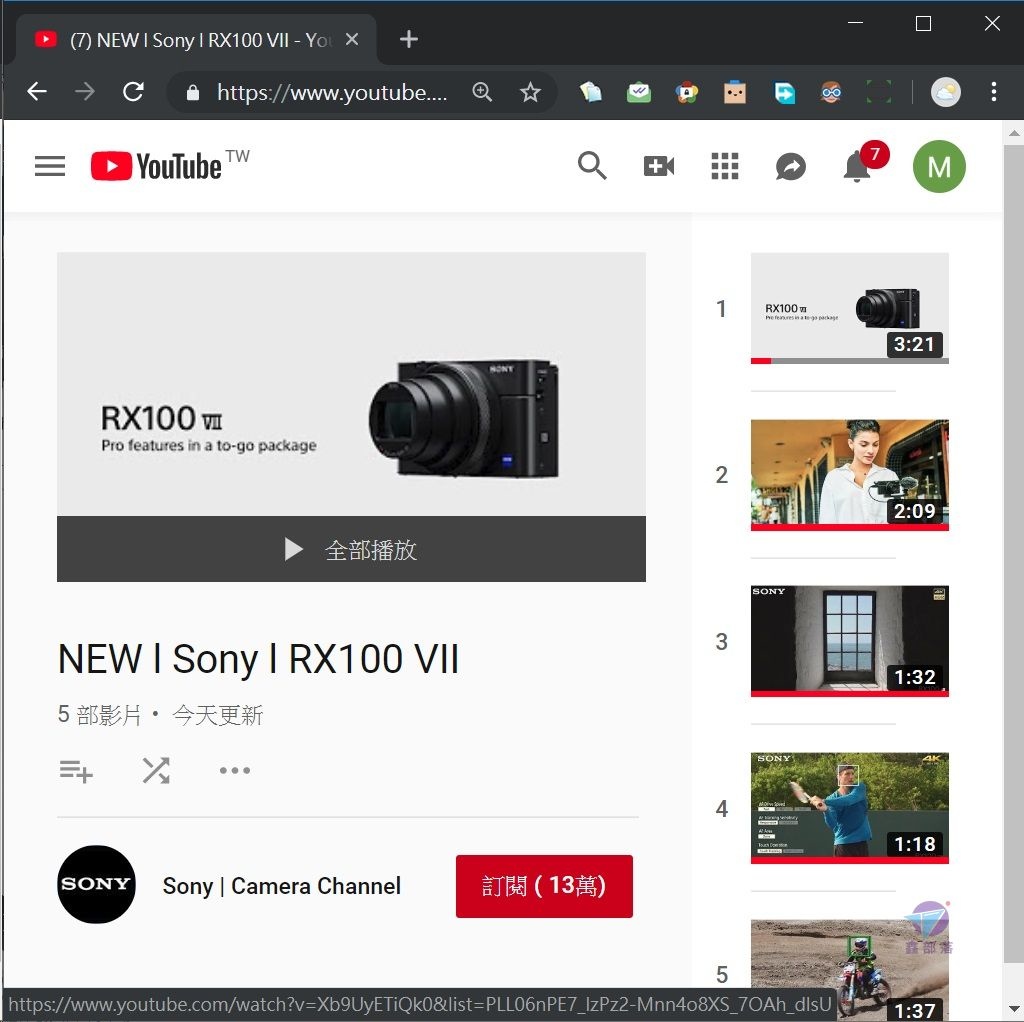Screen dimensions: 1024x1022
Task: Click the glasses face extension icon
Action: point(831,91)
